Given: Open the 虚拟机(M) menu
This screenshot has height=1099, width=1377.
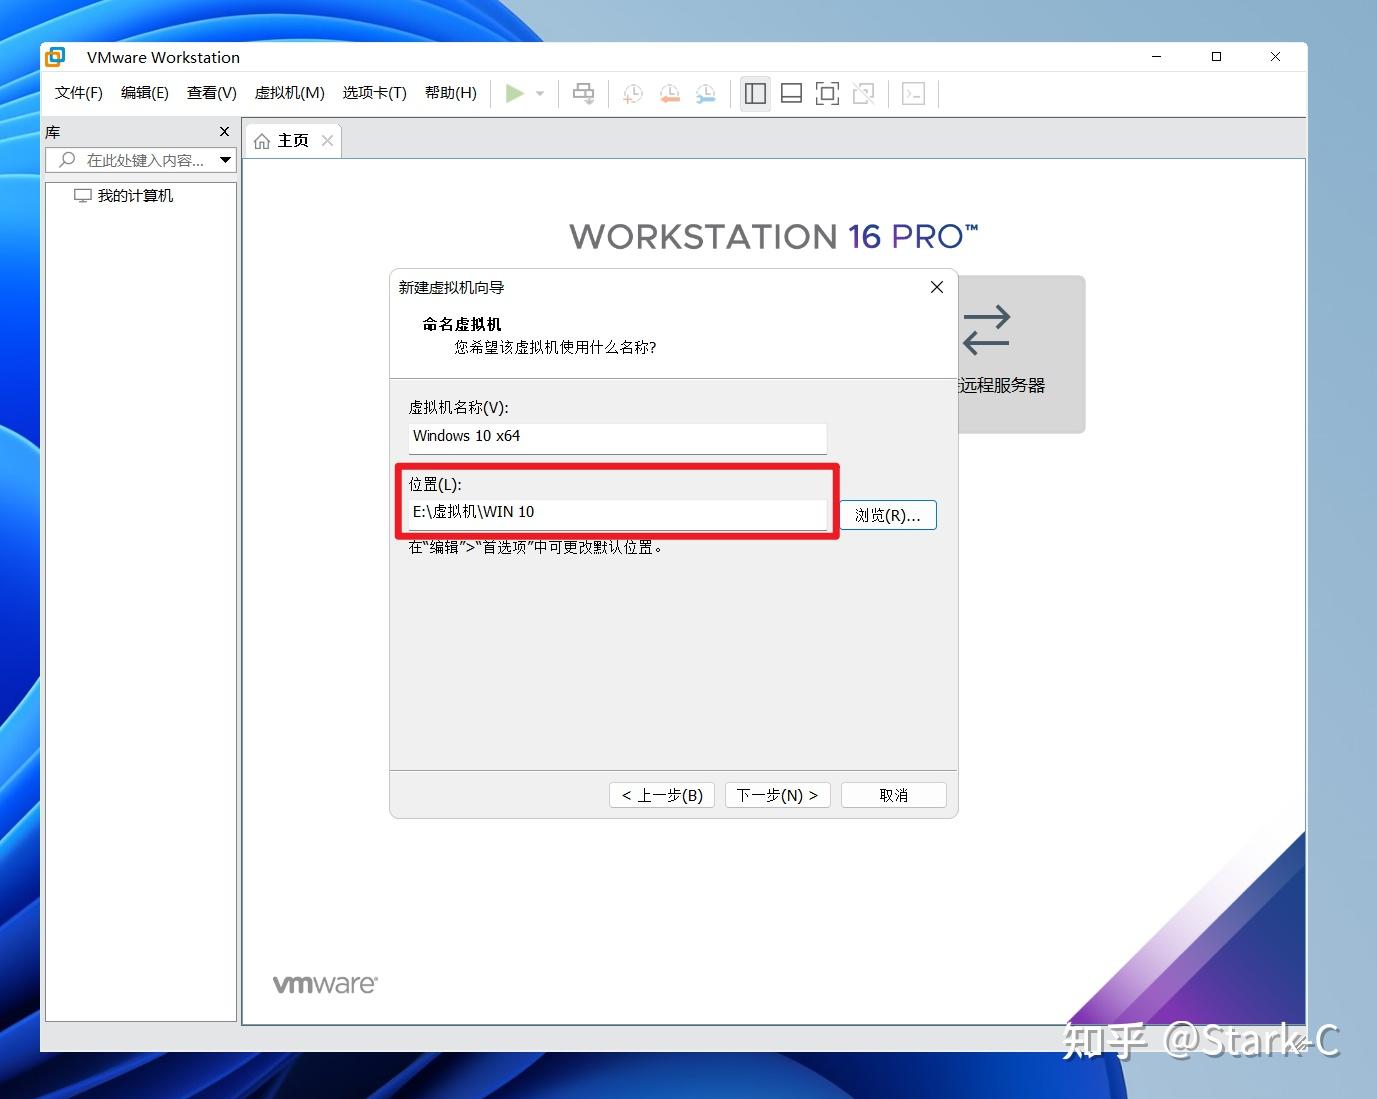Looking at the screenshot, I should click(289, 93).
